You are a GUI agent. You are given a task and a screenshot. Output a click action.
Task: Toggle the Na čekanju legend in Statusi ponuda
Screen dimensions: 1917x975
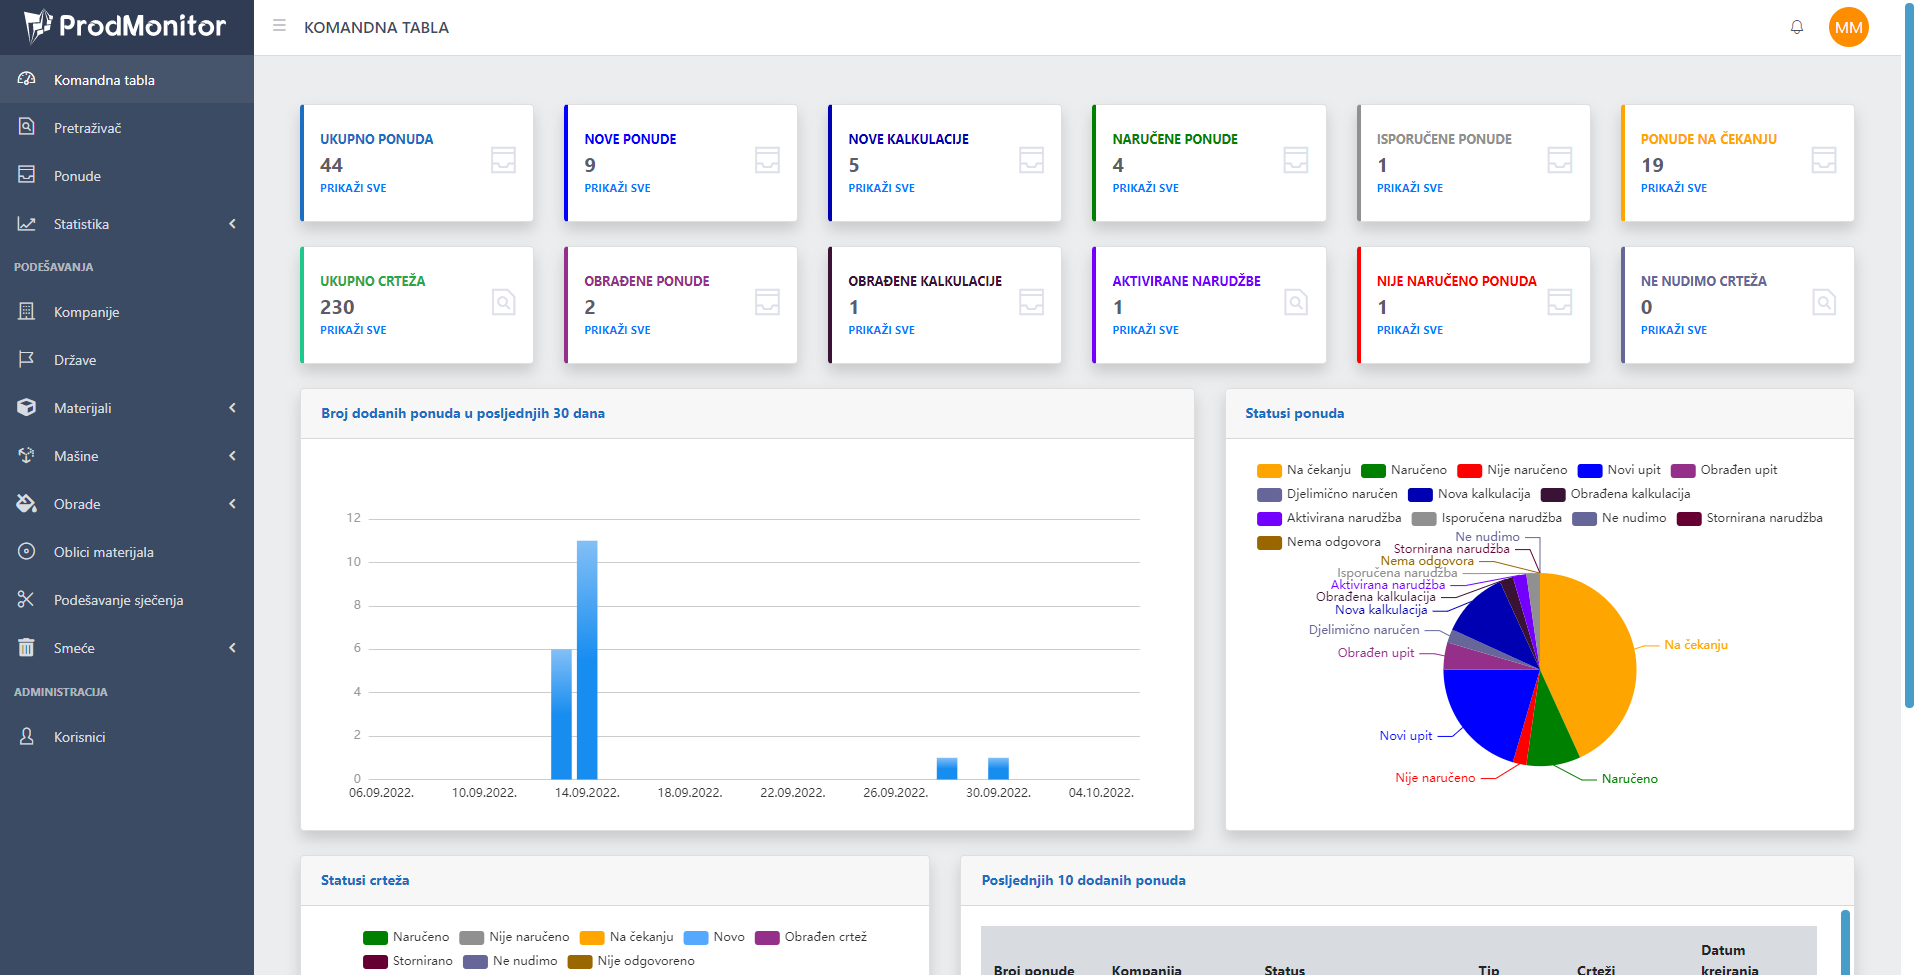pos(1304,470)
